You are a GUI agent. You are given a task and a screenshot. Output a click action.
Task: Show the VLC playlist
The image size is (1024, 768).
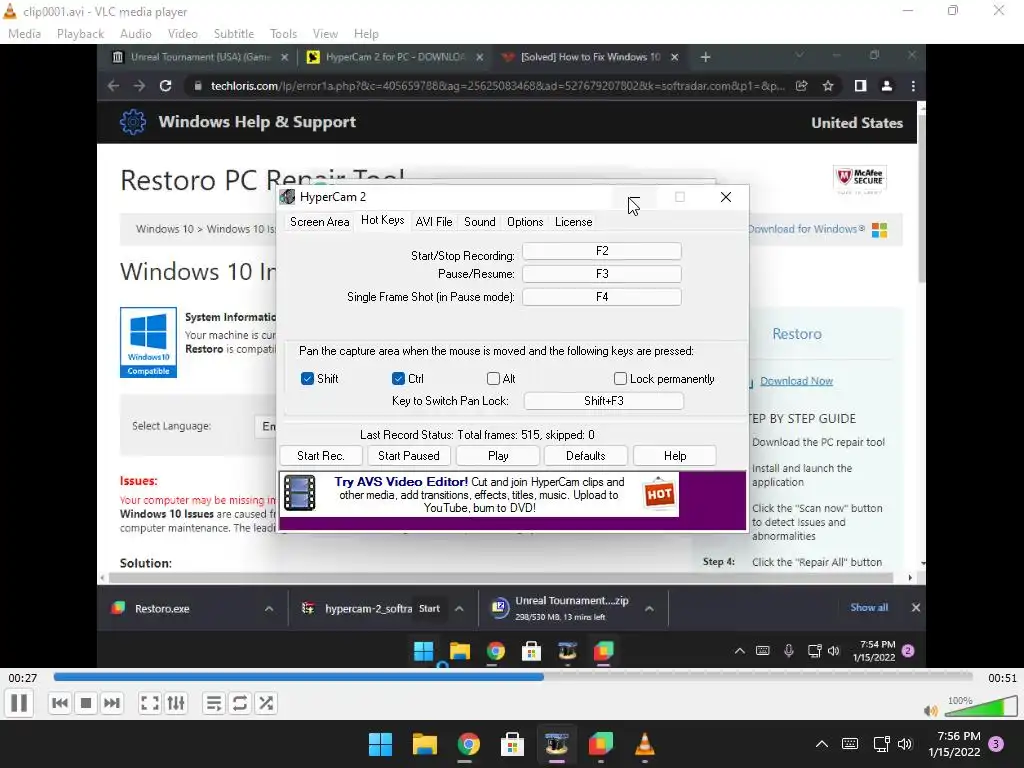(x=214, y=703)
